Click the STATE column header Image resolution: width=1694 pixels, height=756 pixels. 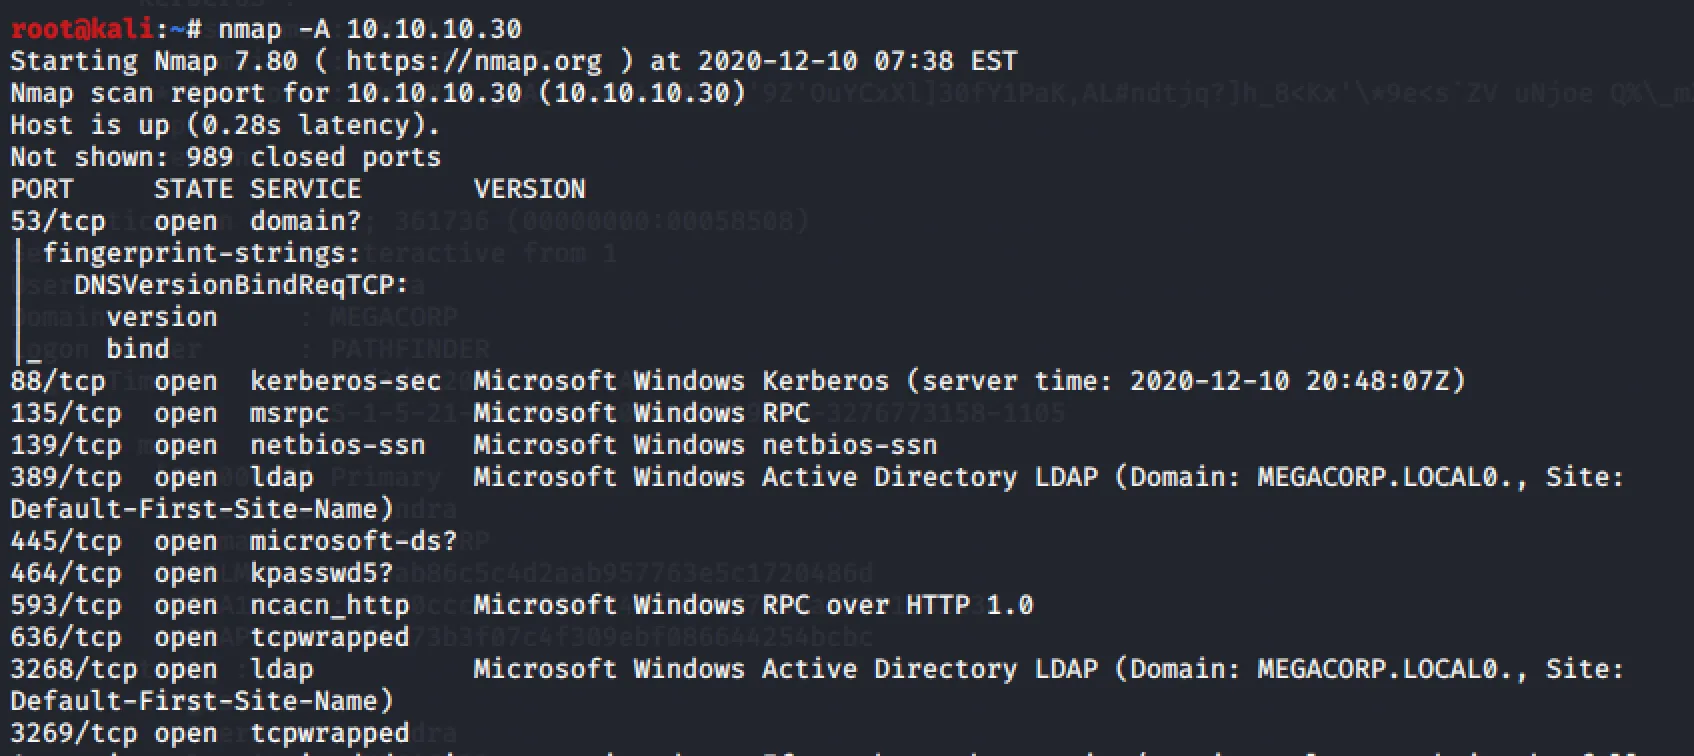click(x=193, y=189)
